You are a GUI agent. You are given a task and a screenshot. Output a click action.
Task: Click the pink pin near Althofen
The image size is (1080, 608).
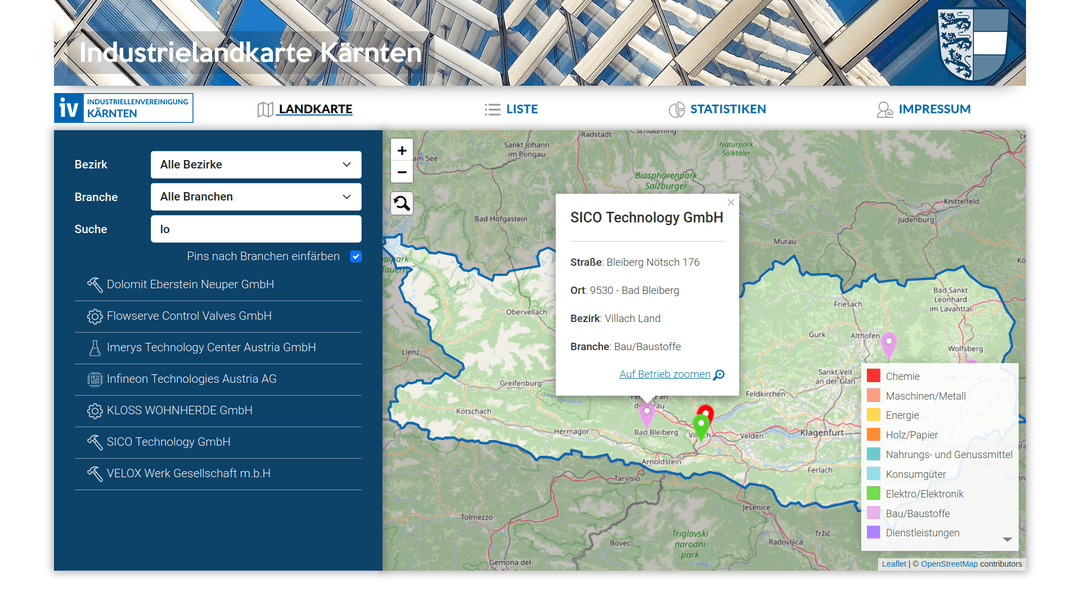point(889,346)
